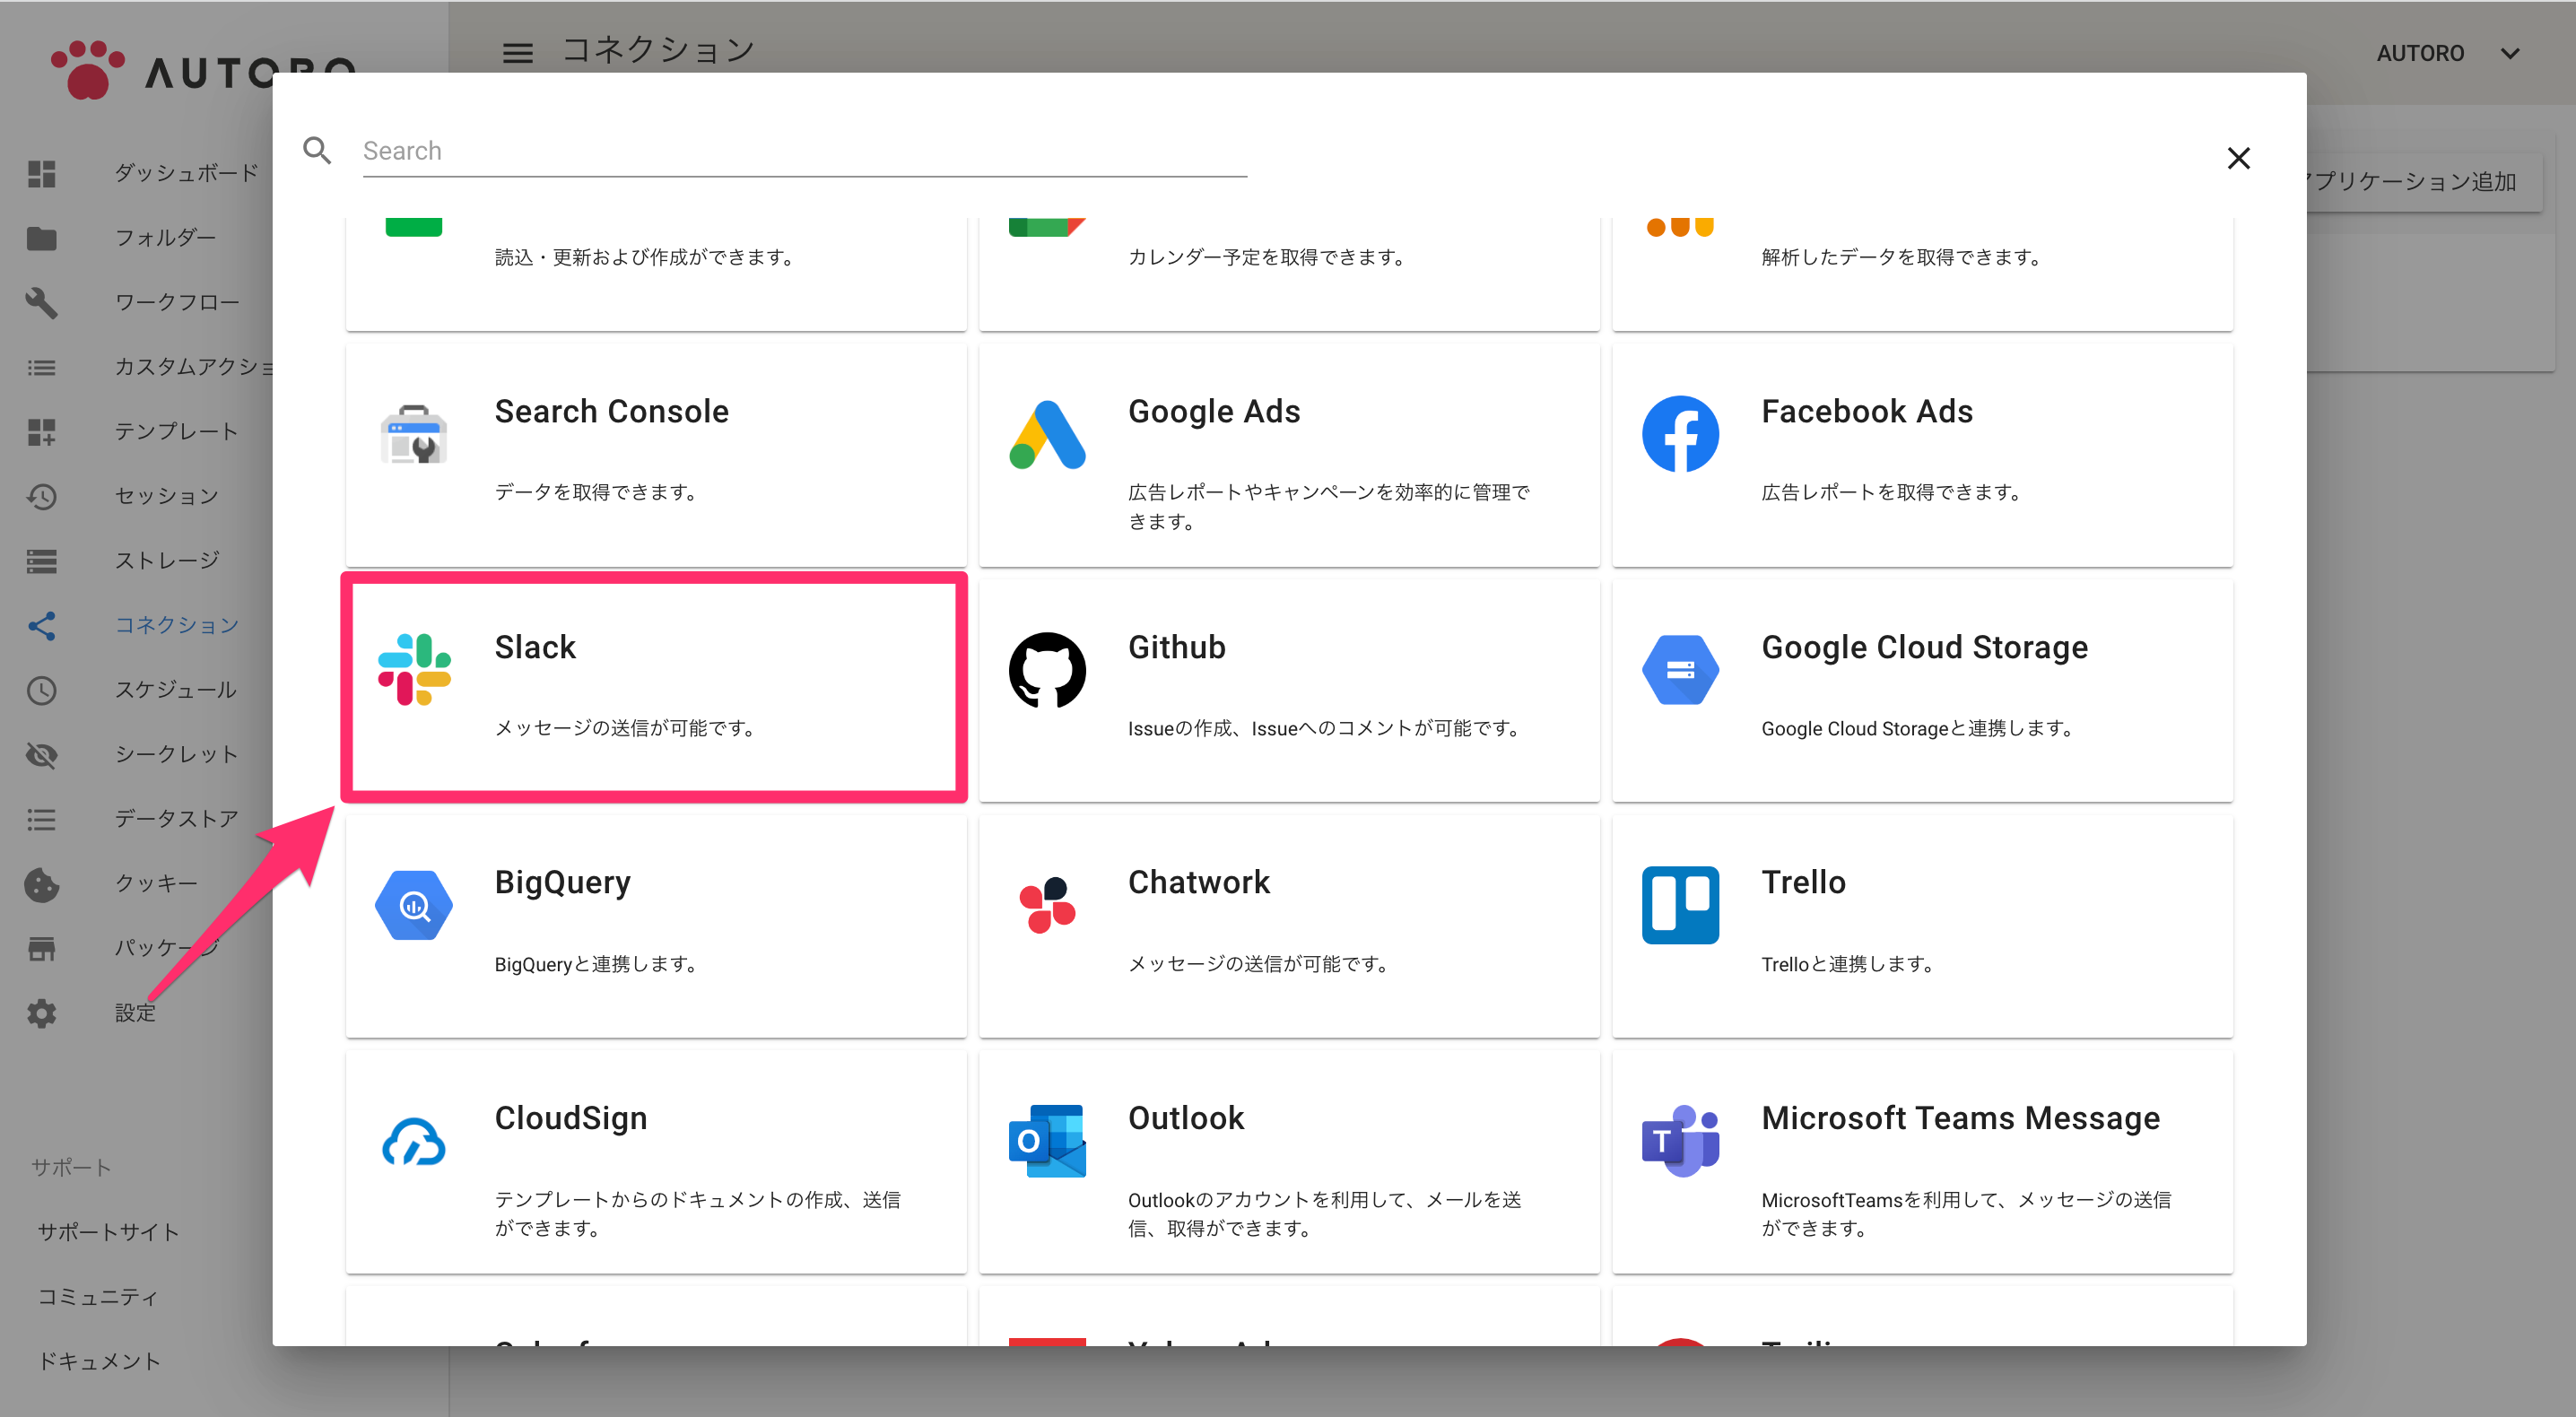Open the Search Console connection card
This screenshot has width=2576, height=1417.
click(656, 455)
